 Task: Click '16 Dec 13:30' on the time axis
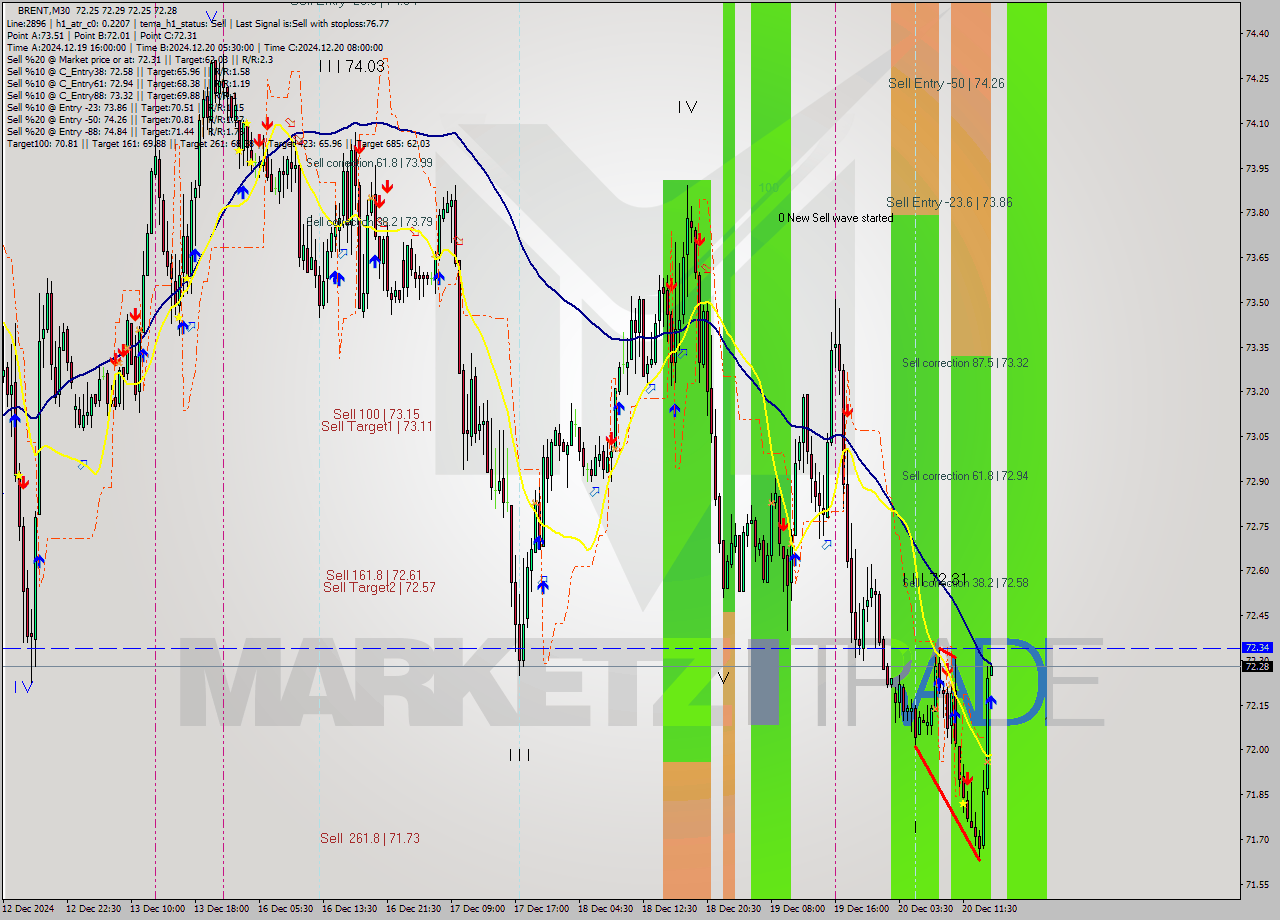click(350, 909)
